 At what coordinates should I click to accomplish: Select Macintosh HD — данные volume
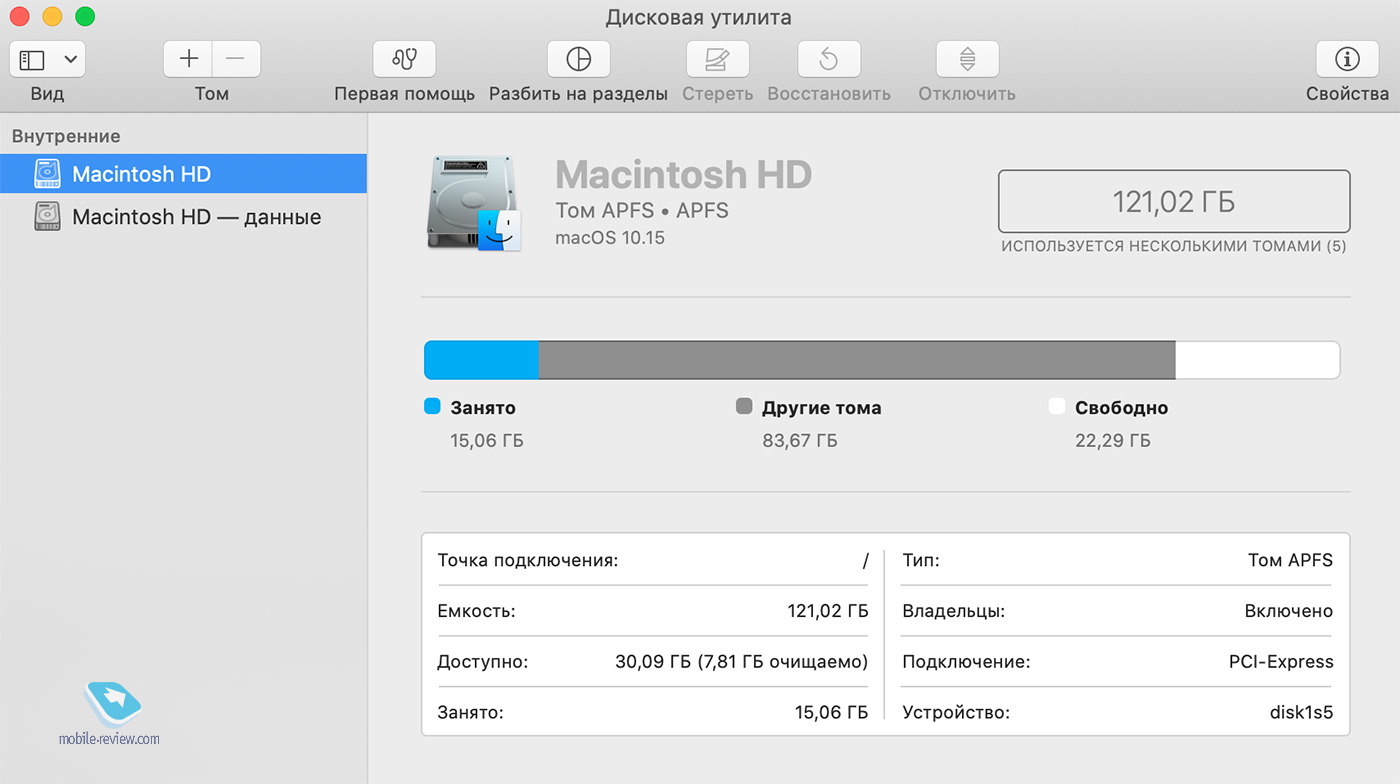pos(183,217)
